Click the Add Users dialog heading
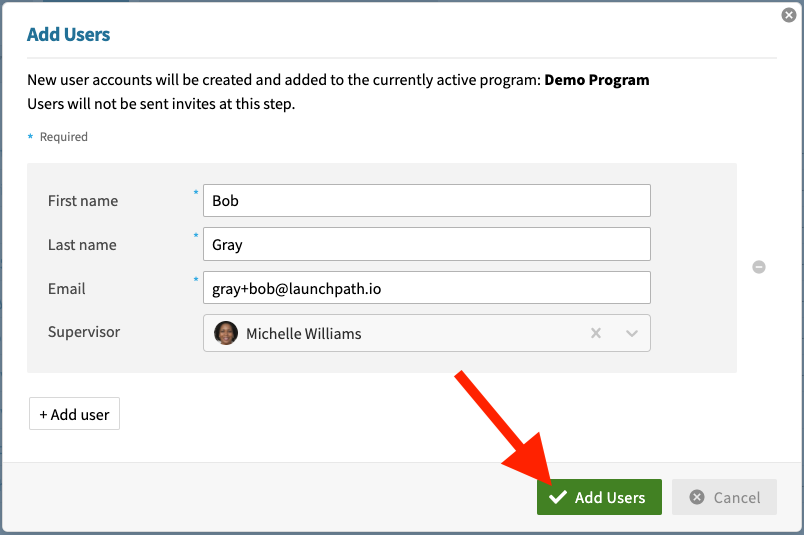804x535 pixels. click(x=68, y=35)
